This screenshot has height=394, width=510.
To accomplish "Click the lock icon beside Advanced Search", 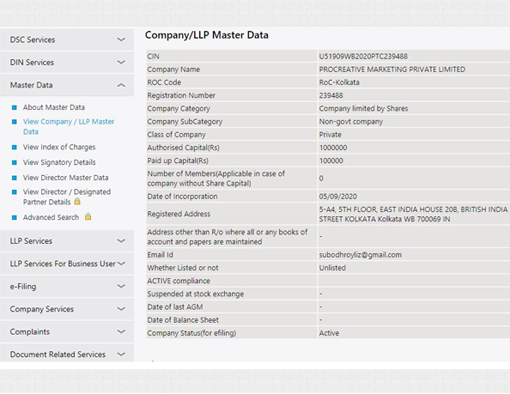I will click(88, 217).
